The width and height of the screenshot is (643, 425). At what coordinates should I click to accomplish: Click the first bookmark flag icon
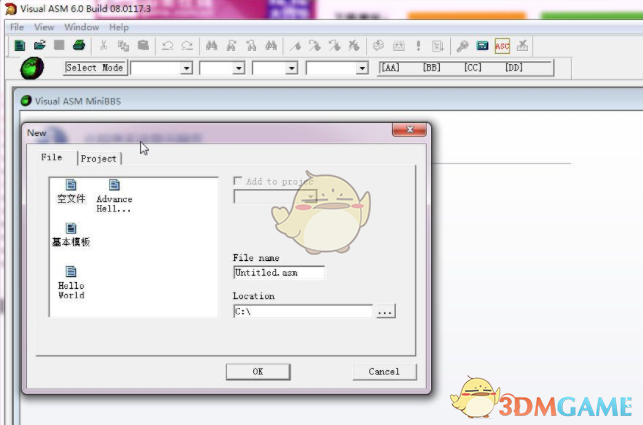tap(295, 46)
